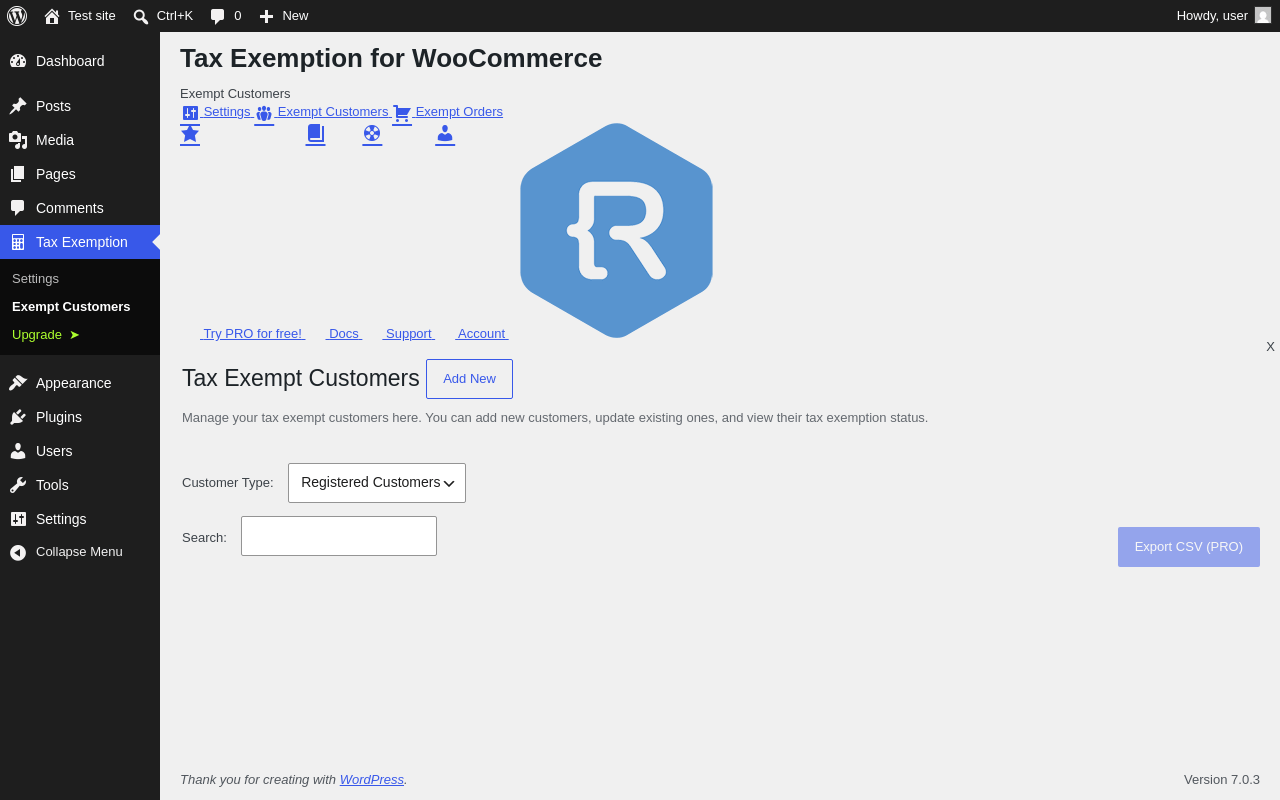This screenshot has height=800, width=1280.
Task: Open the sidebar Settings menu with sliders icon
Action: point(80,519)
